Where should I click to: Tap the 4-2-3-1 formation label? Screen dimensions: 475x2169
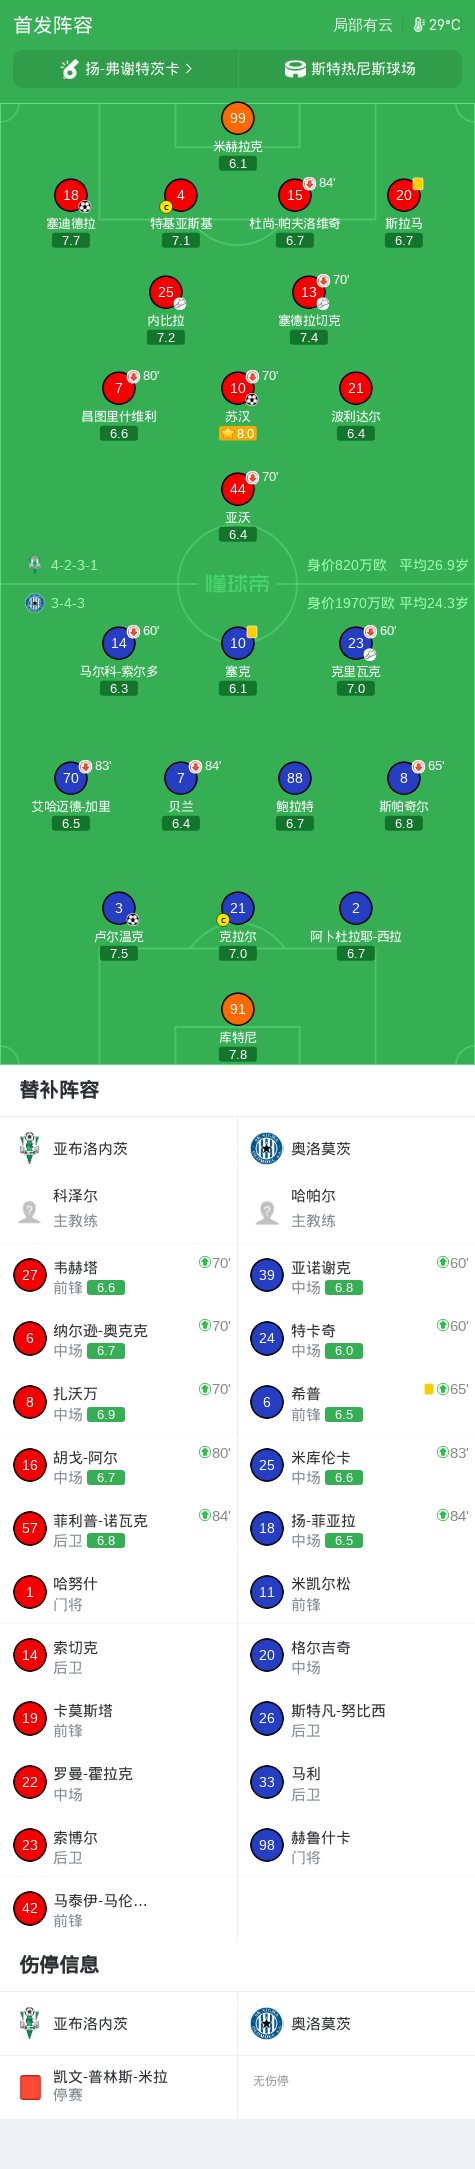pos(75,565)
